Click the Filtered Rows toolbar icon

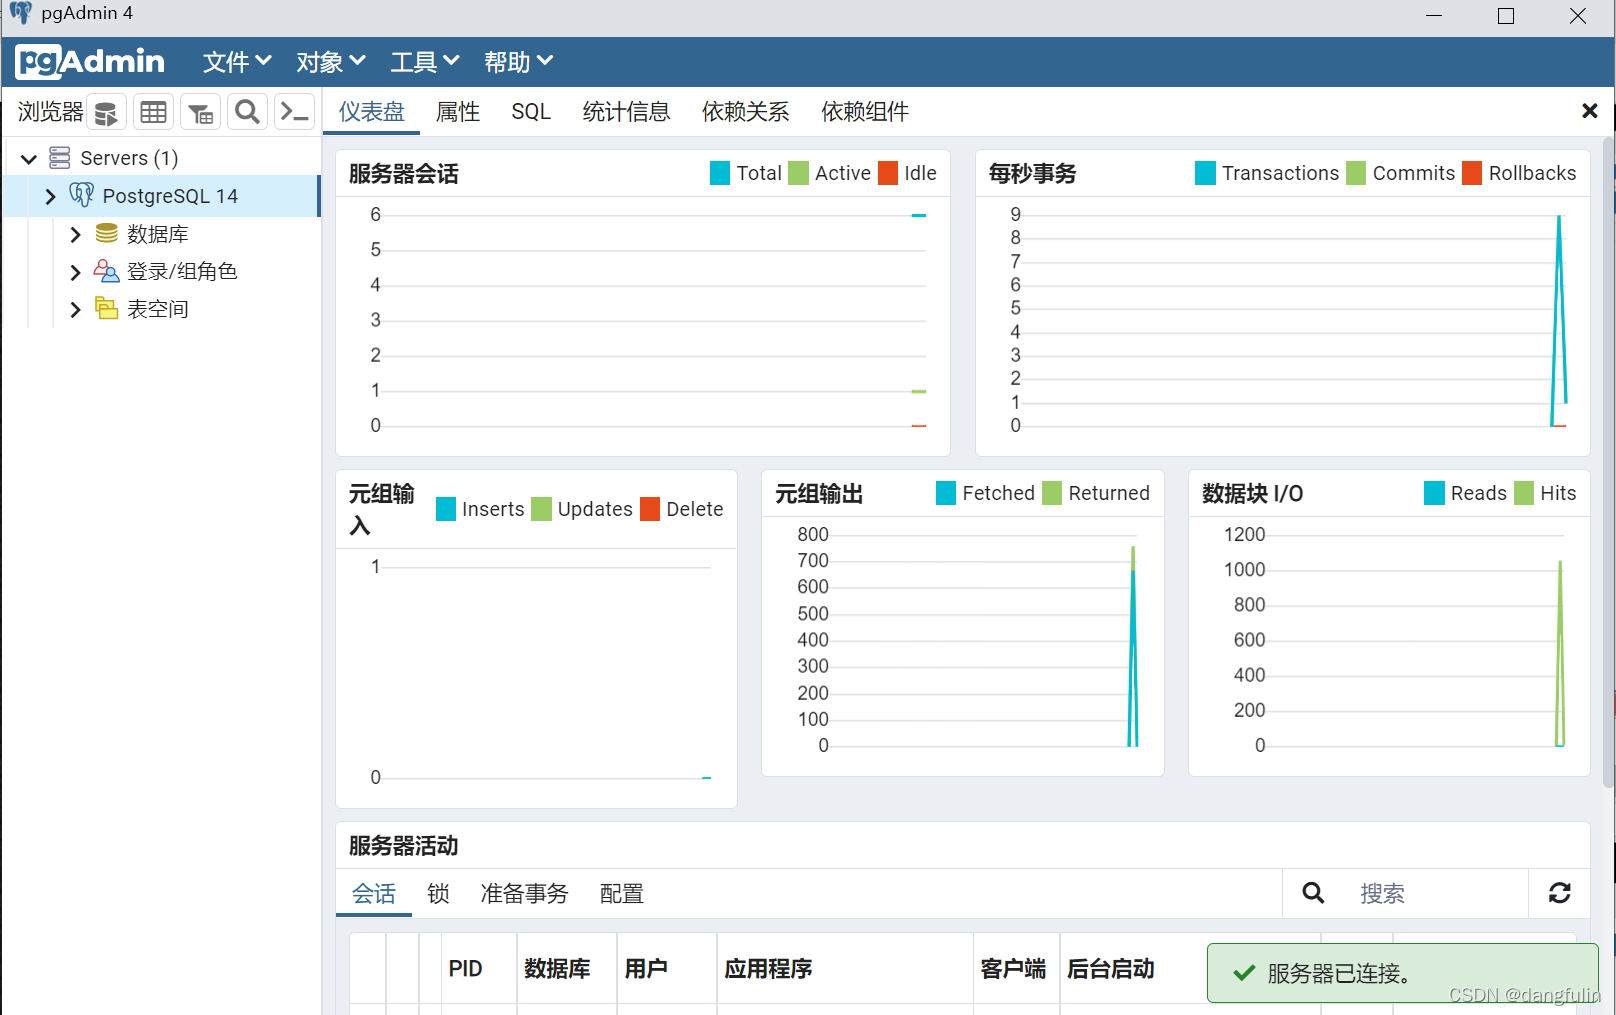click(x=201, y=112)
